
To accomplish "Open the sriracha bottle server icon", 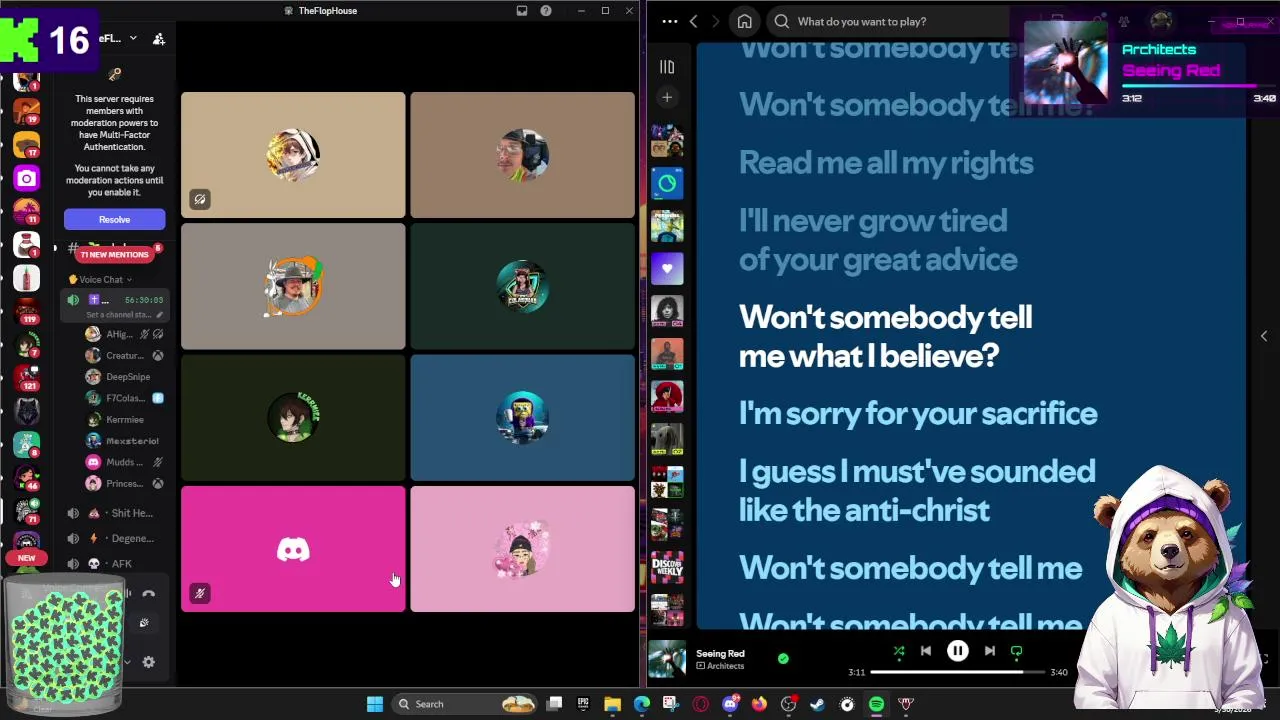I will click(x=27, y=278).
